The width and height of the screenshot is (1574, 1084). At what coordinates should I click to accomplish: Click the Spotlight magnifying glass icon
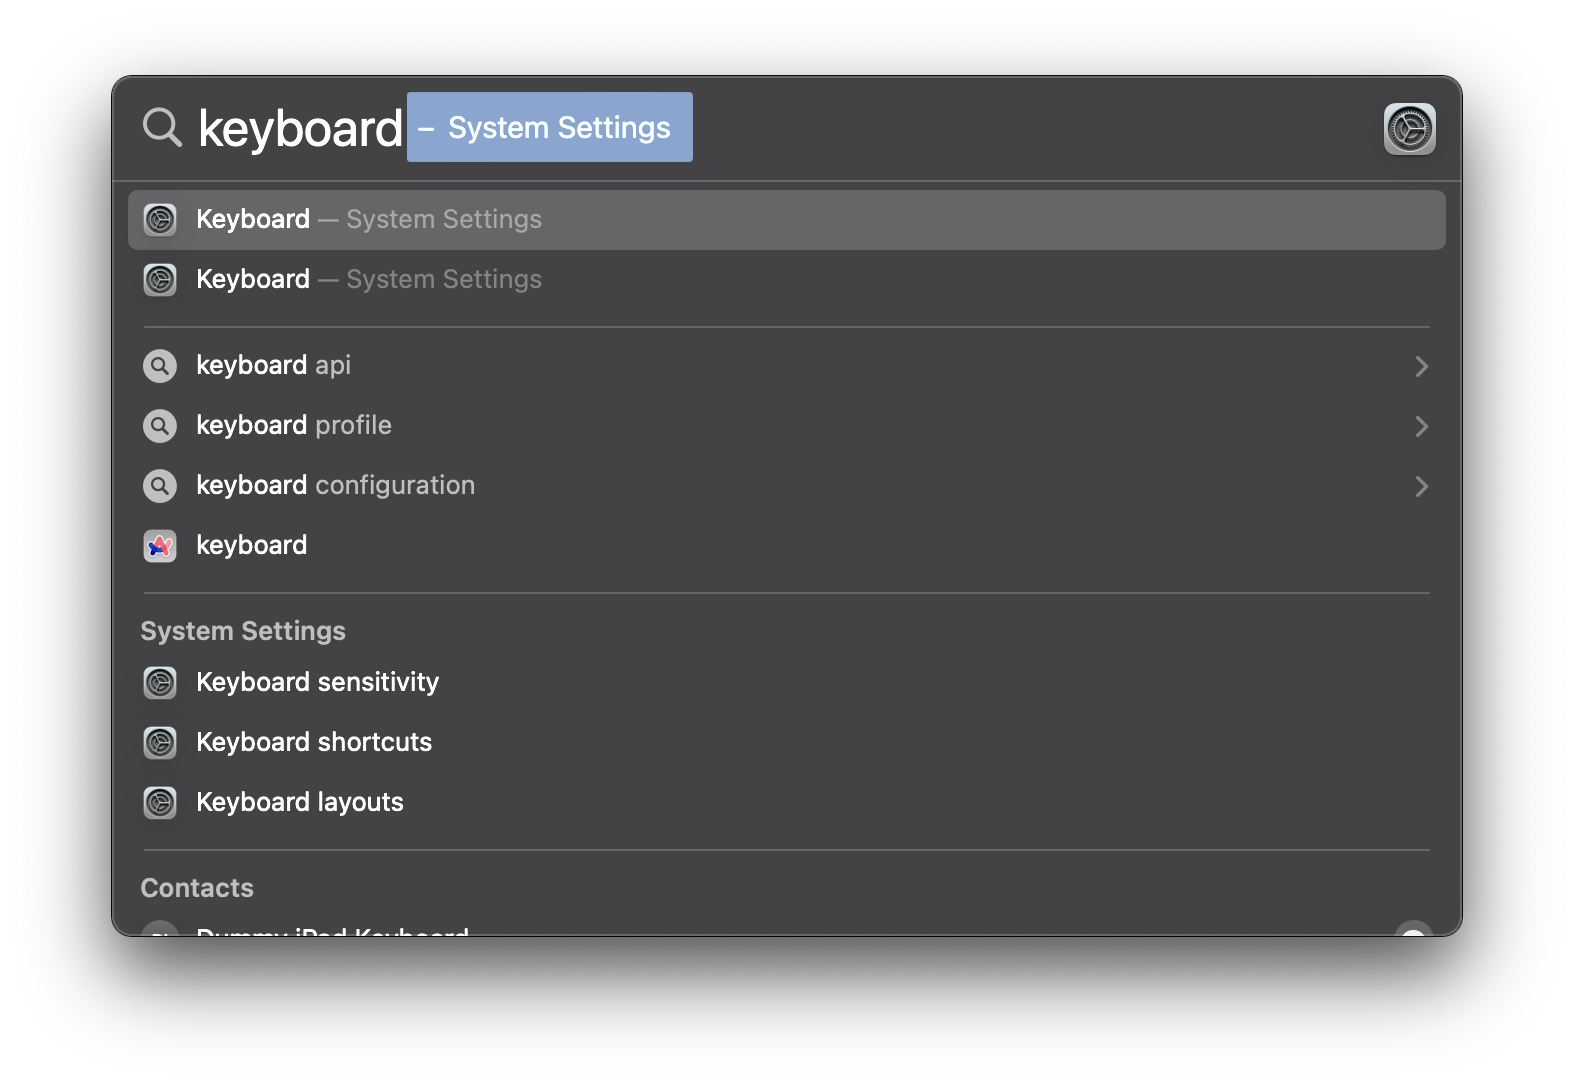pos(162,128)
